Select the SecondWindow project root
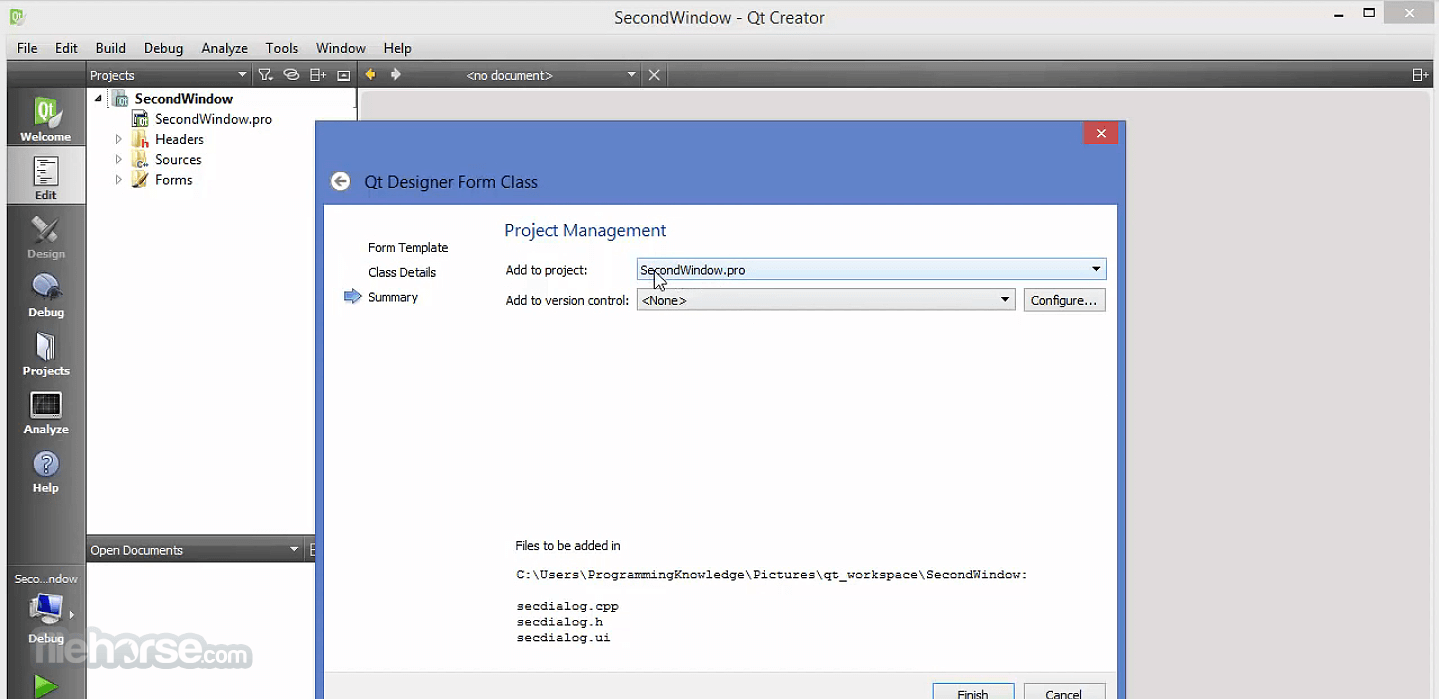This screenshot has width=1439, height=699. pos(184,99)
